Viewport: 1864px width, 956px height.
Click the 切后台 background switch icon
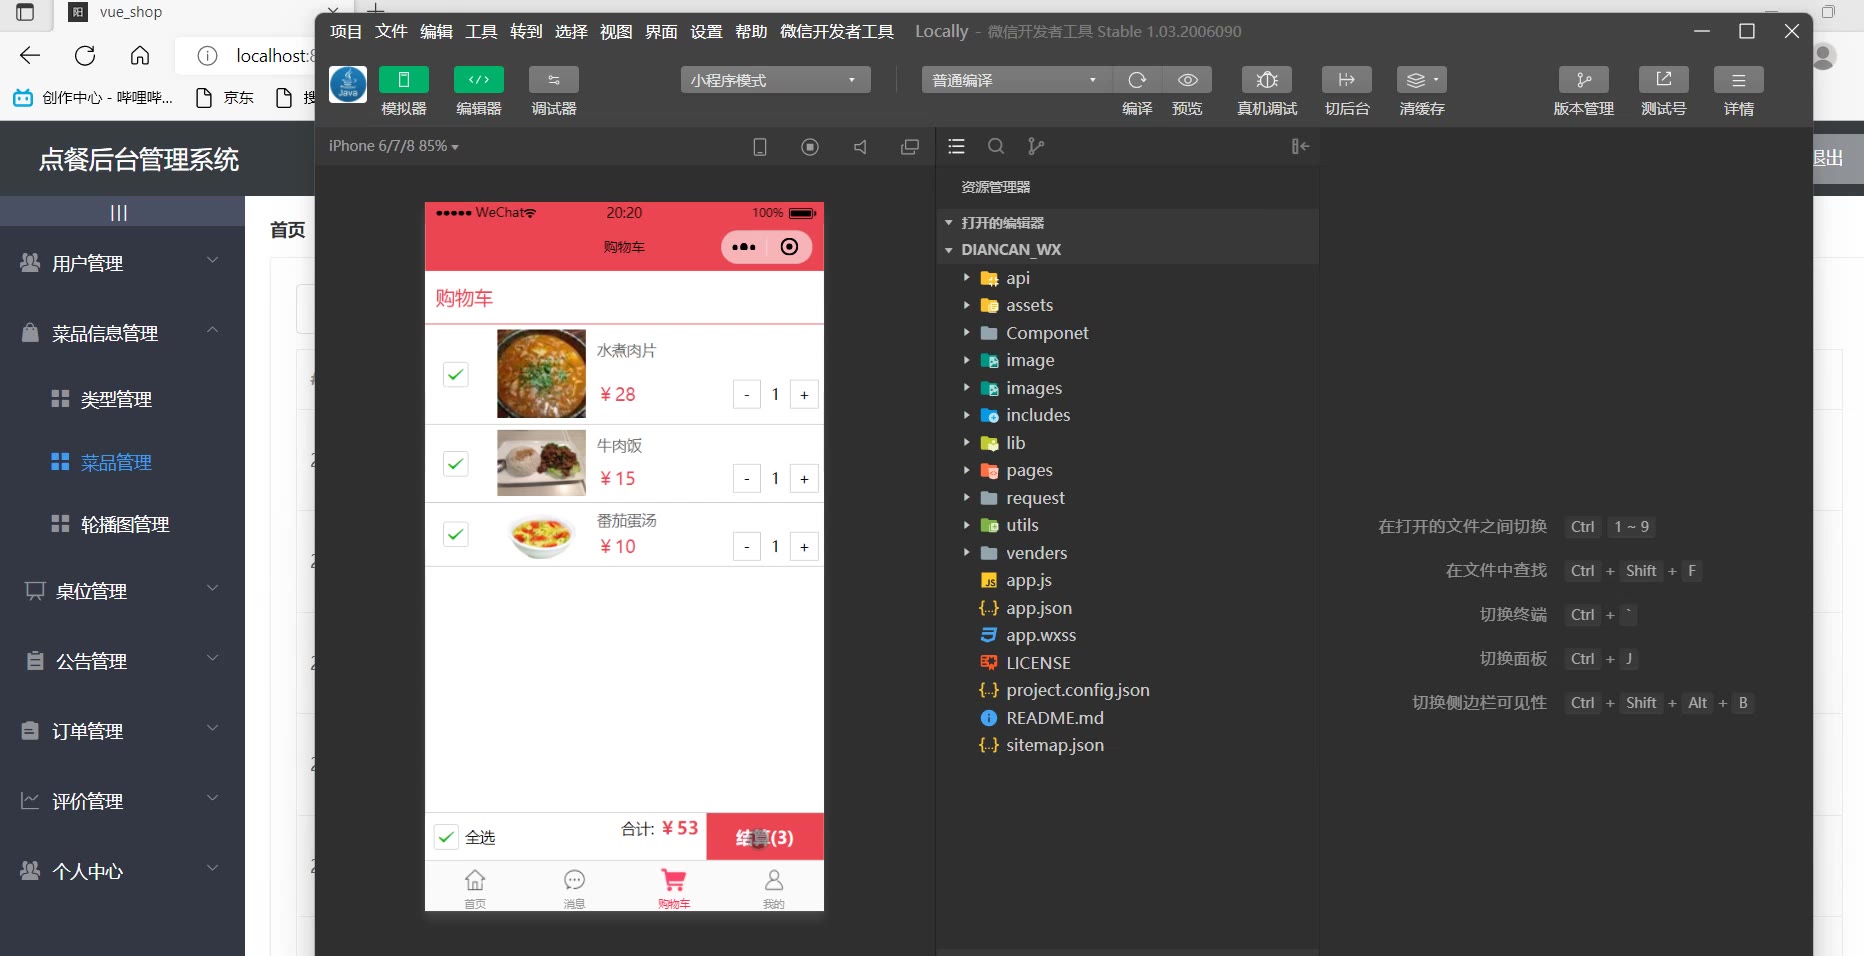pyautogui.click(x=1347, y=80)
